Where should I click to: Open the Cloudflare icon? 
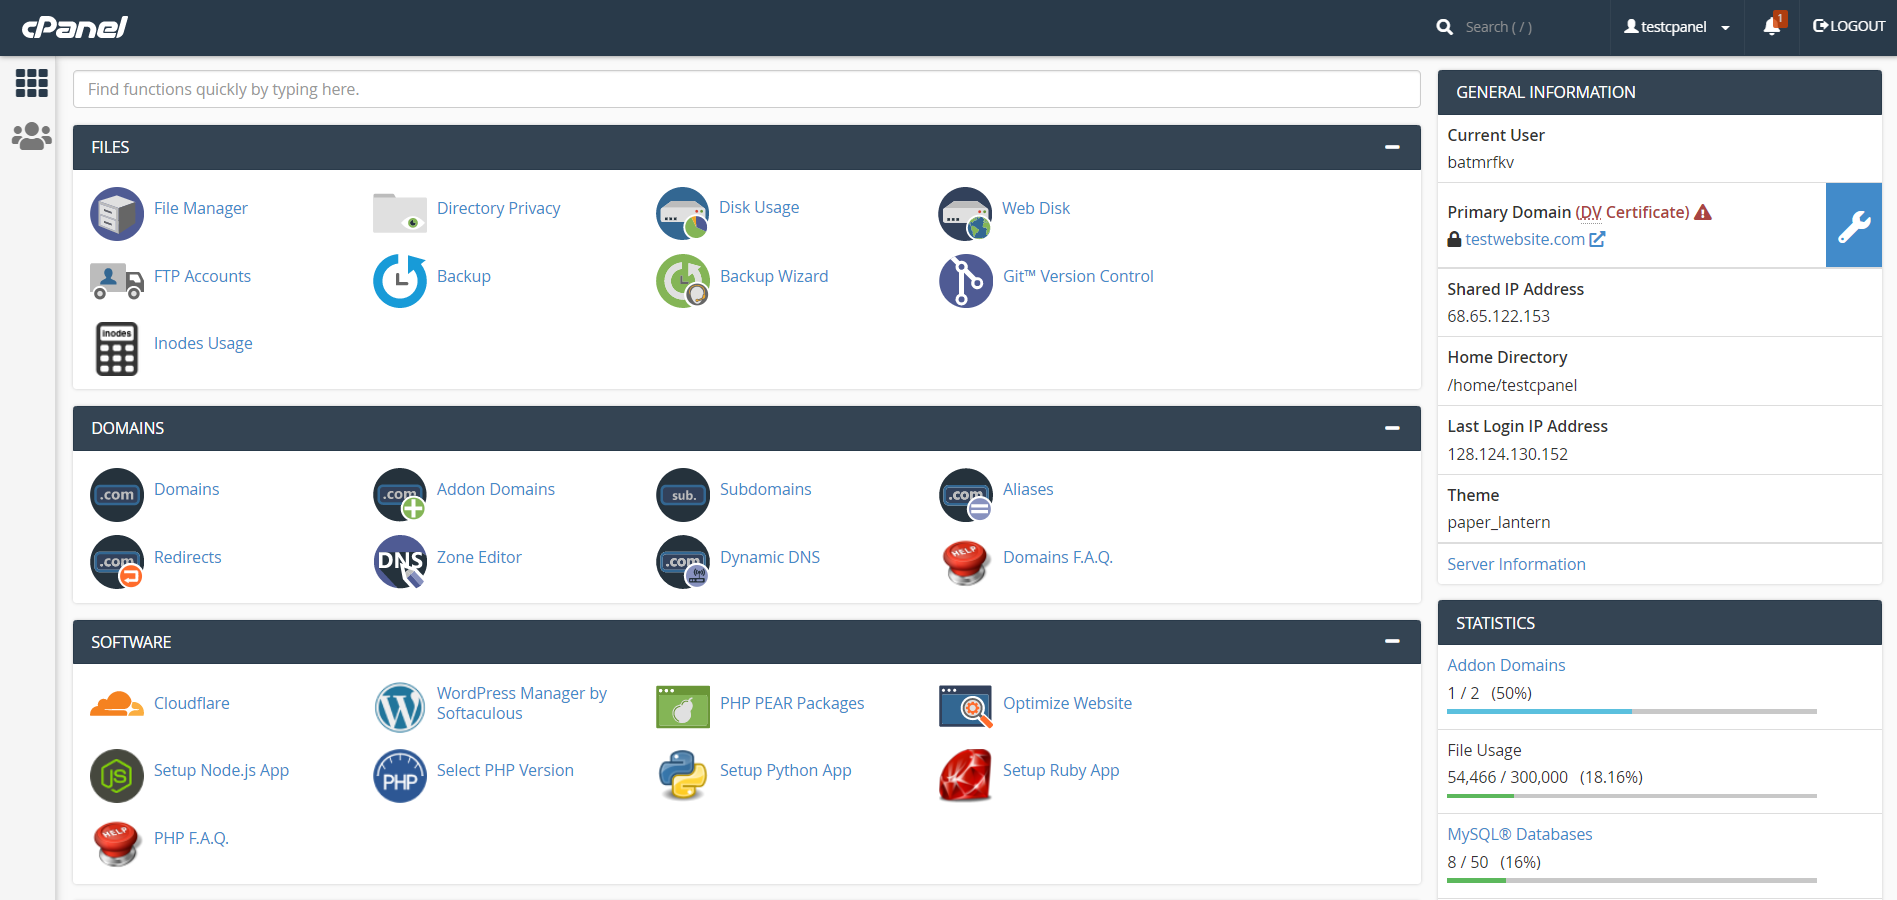click(x=117, y=705)
